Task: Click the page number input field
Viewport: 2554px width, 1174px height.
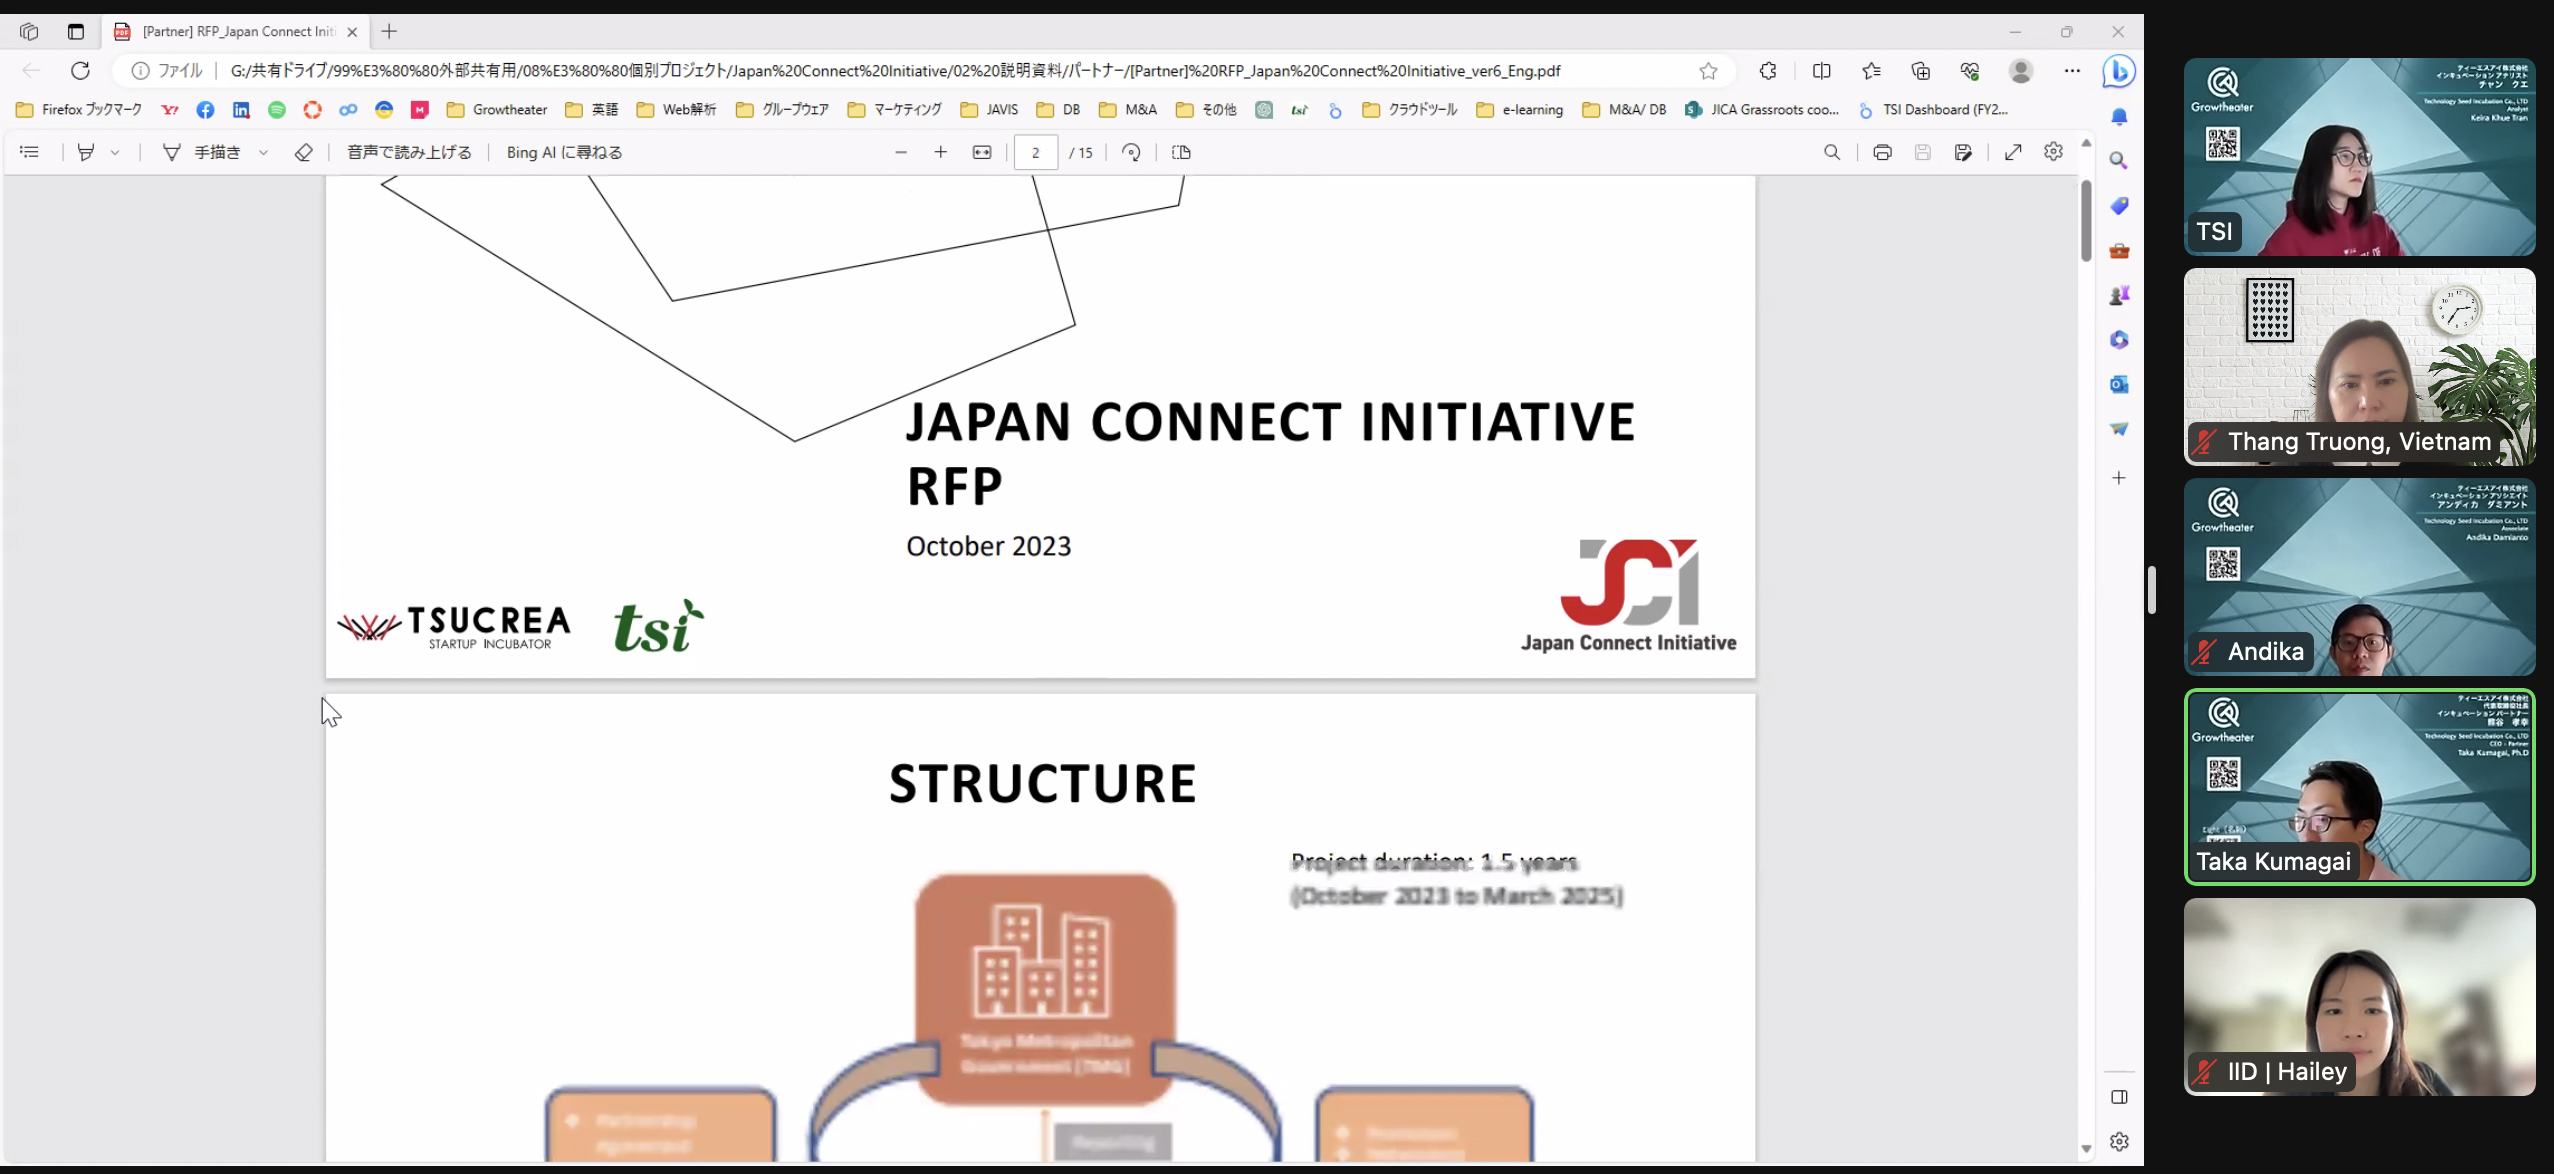Action: click(1035, 152)
